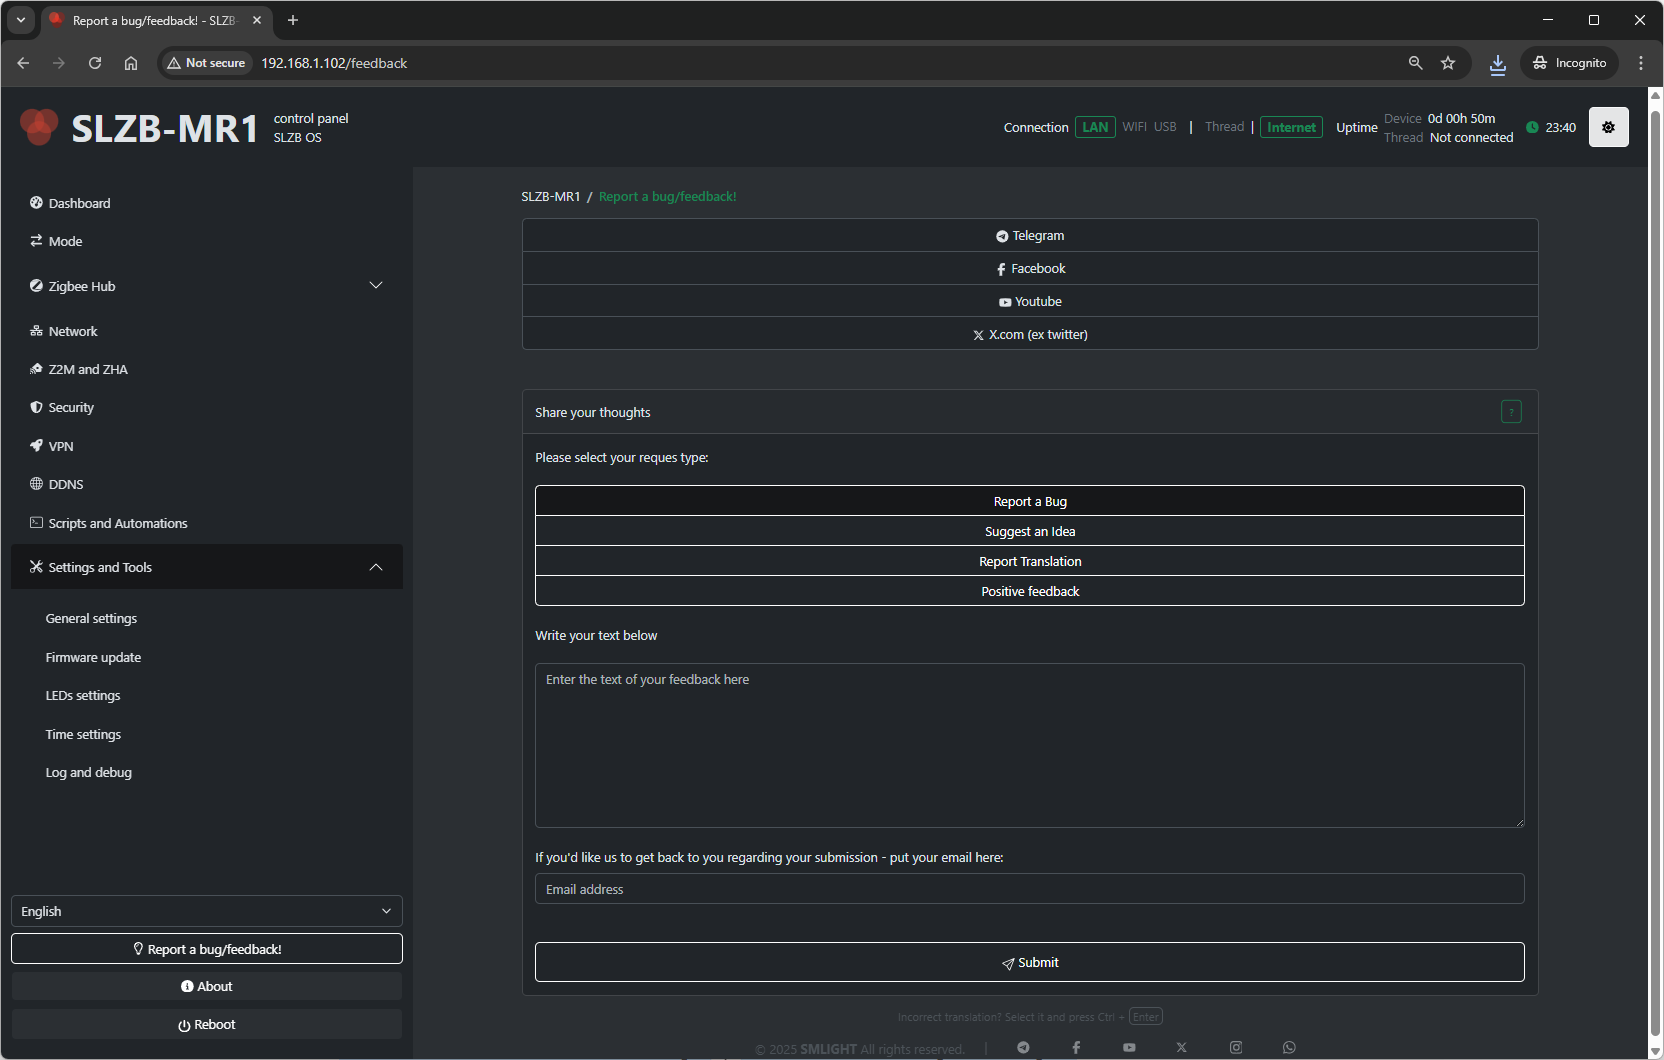Open the Dashboard menu item
Screen dimensions: 1664x1060
pos(79,203)
